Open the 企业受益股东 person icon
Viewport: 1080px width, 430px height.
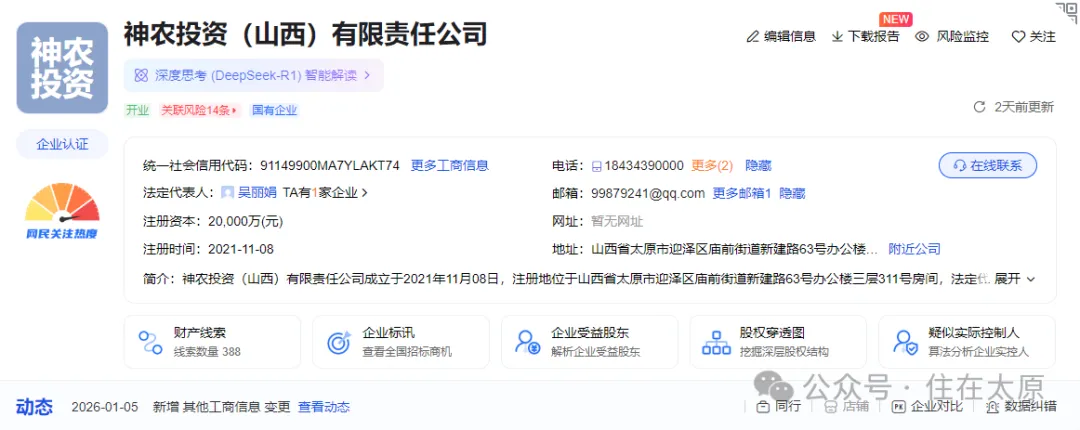pos(528,342)
